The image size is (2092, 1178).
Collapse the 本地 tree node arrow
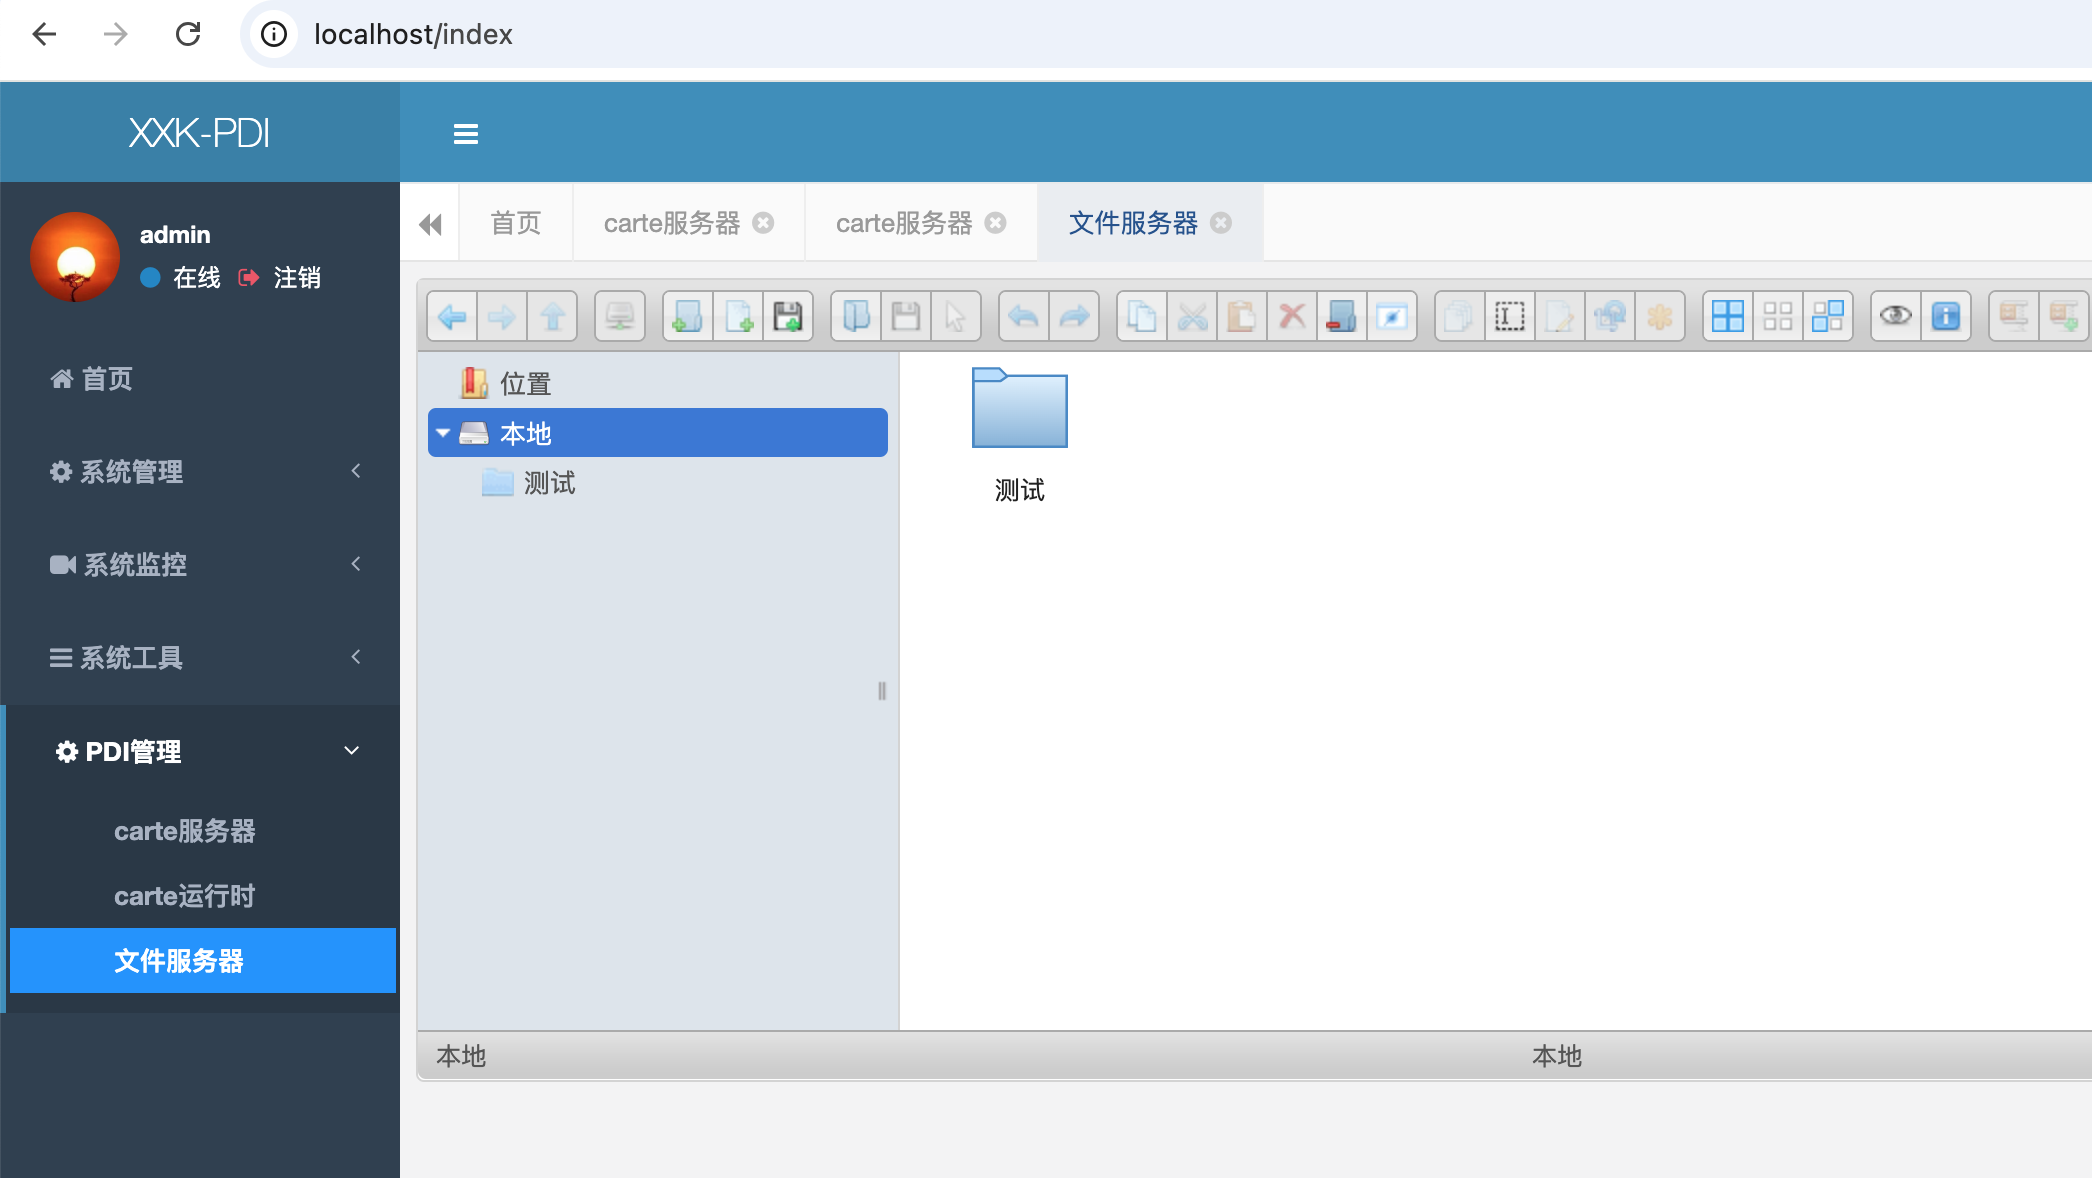coord(443,433)
